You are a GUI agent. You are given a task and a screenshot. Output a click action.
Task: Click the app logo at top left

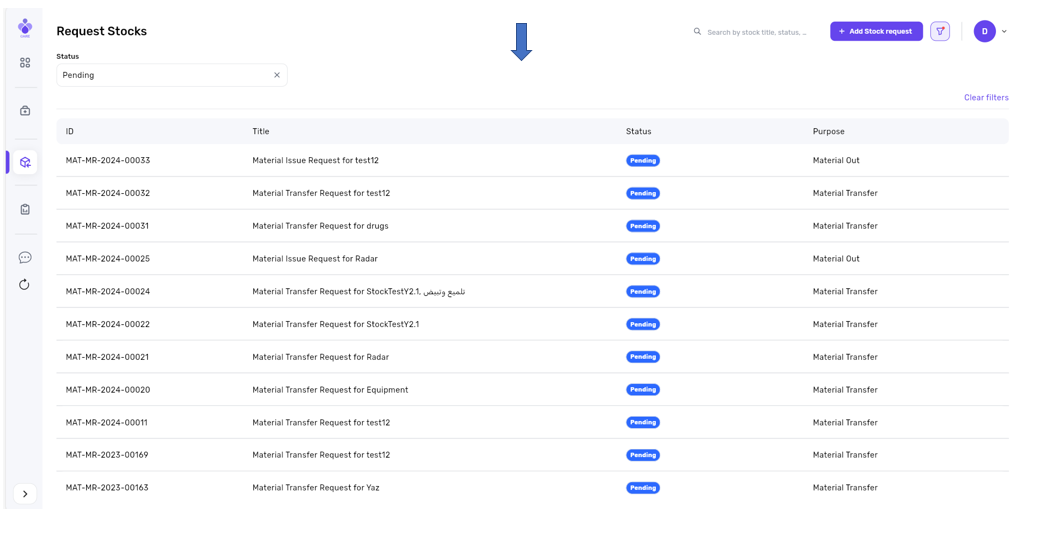(x=25, y=28)
